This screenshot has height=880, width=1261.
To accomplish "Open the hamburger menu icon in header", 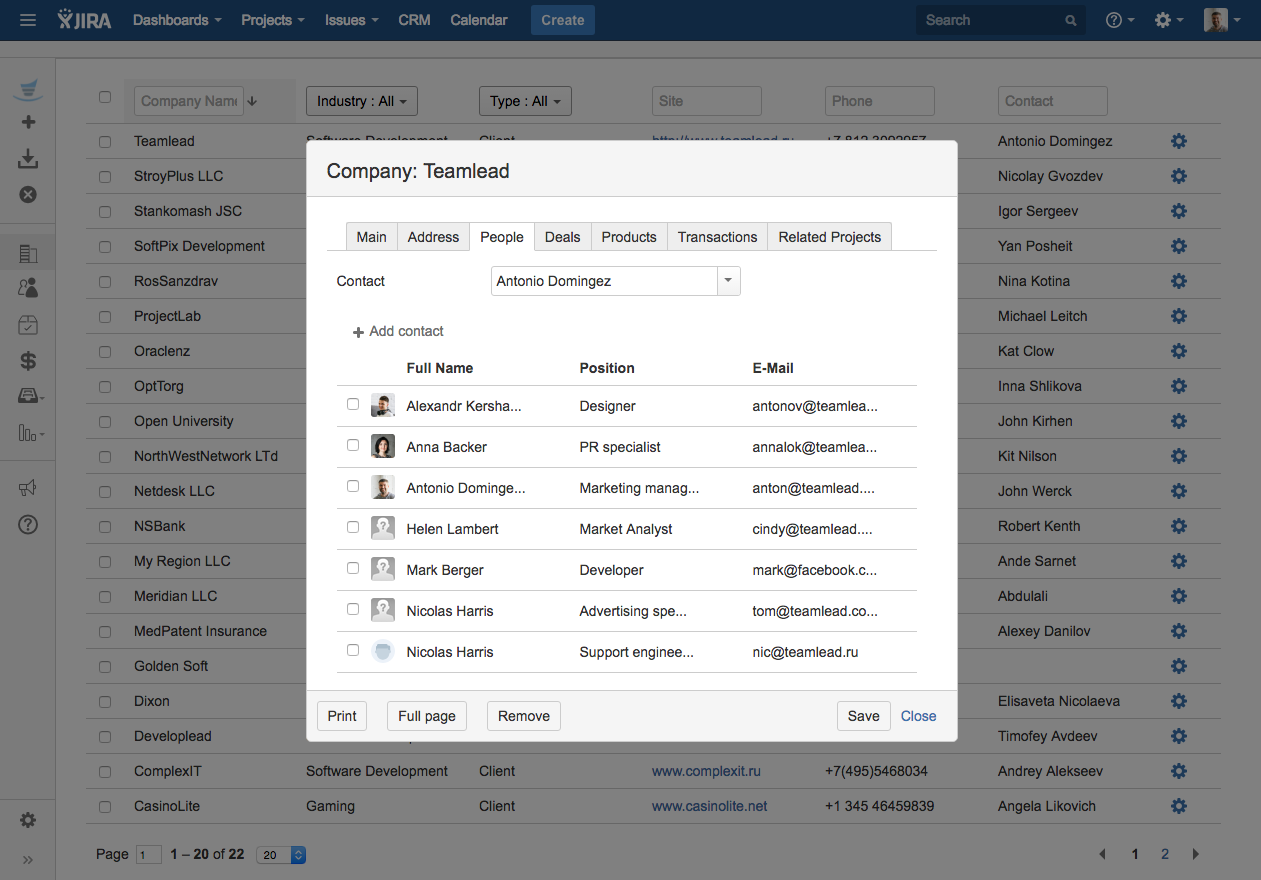I will 28,20.
